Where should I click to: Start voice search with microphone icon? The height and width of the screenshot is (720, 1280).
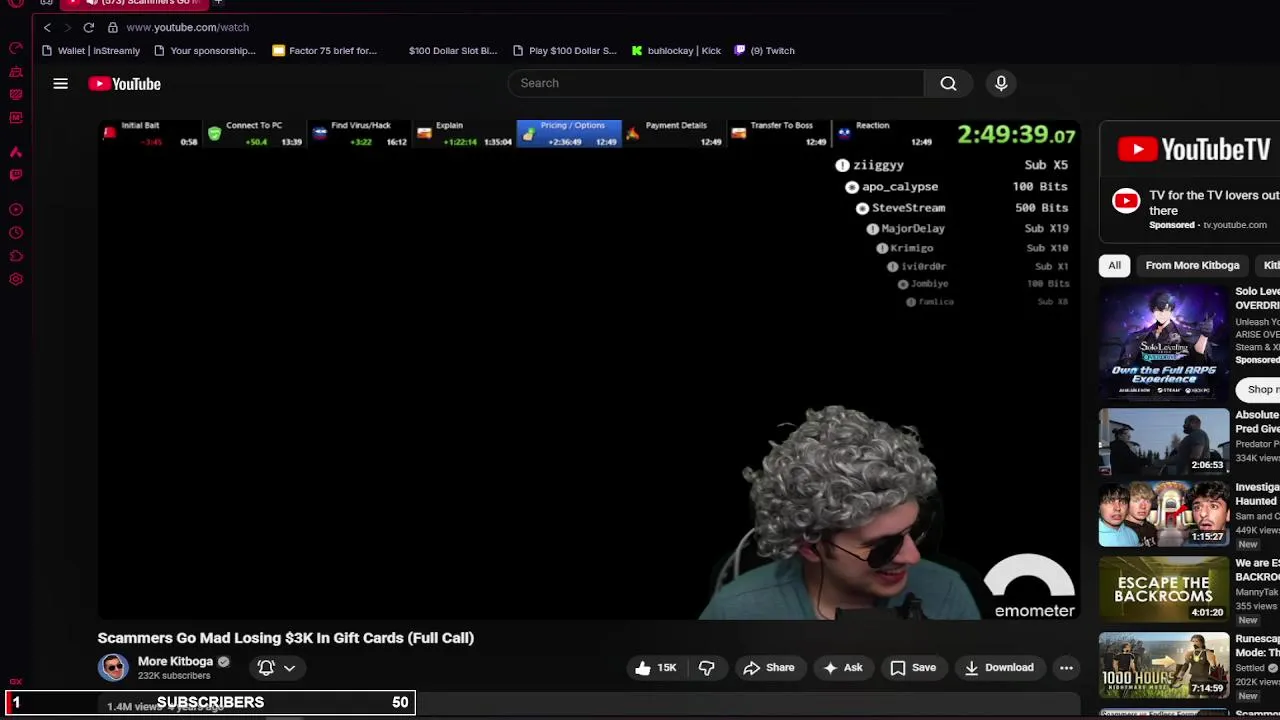[x=1001, y=83]
